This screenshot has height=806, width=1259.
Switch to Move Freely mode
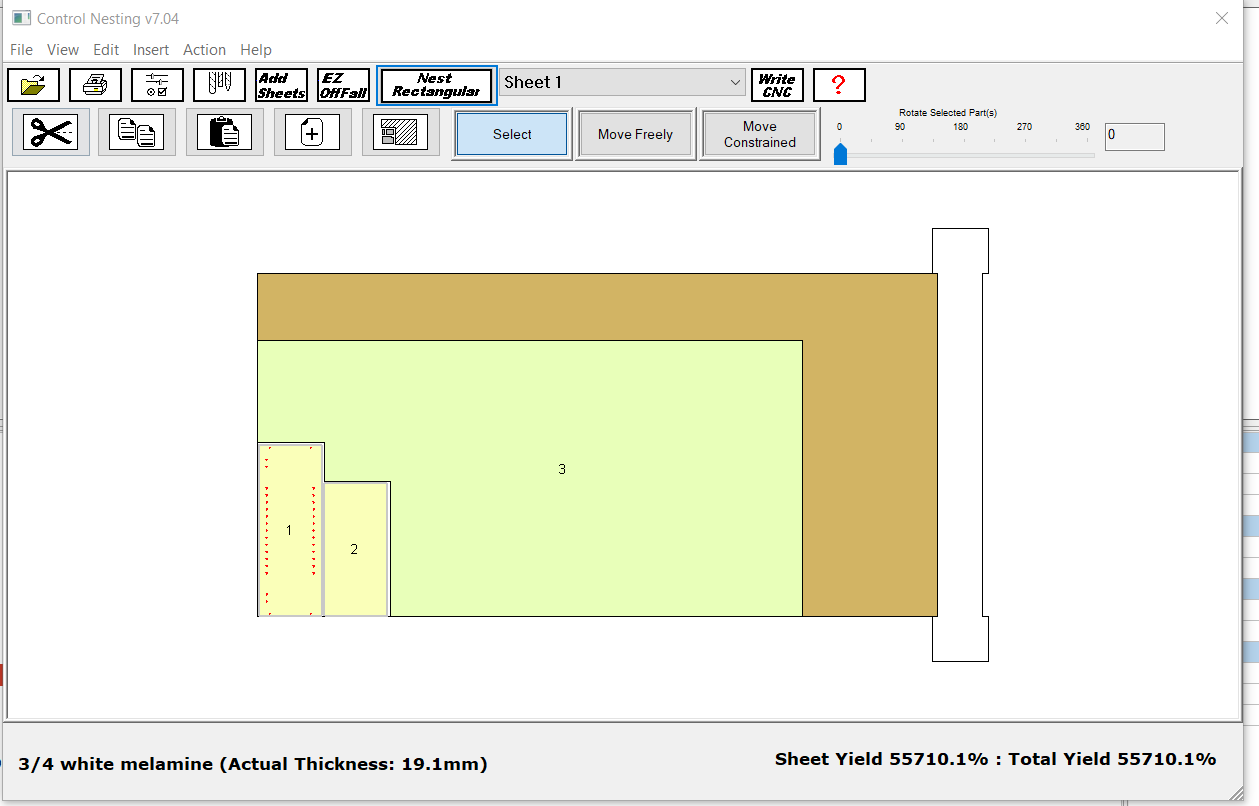coord(635,134)
